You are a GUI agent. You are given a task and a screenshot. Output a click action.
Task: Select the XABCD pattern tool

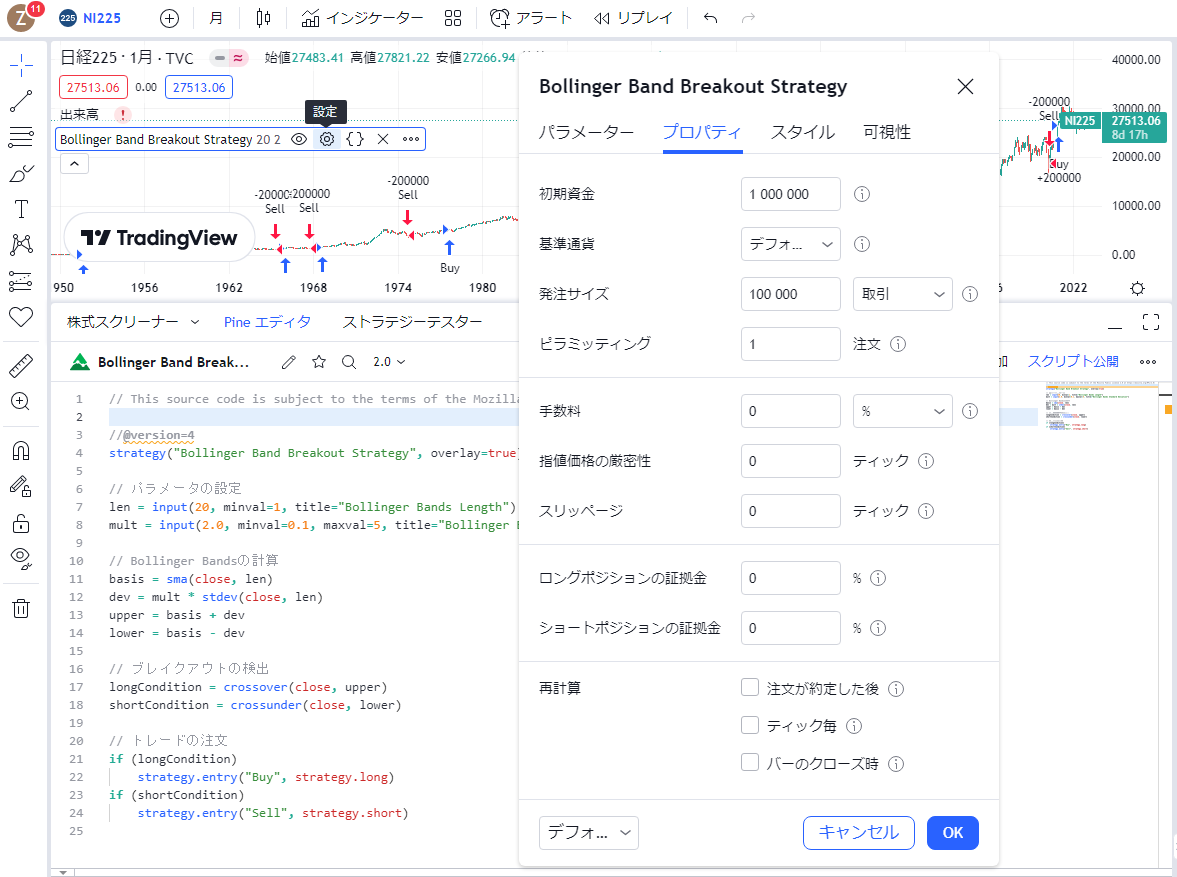pos(21,245)
